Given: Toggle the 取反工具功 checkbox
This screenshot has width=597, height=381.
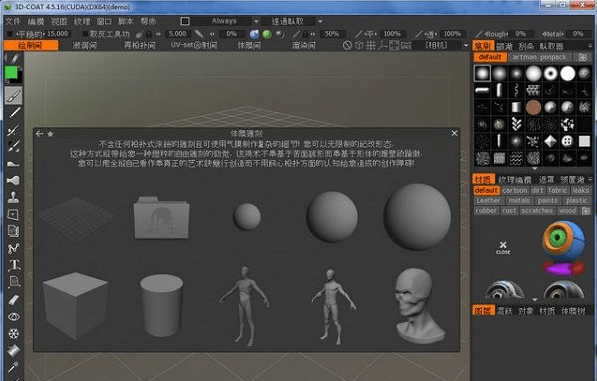Looking at the screenshot, I should (x=85, y=34).
